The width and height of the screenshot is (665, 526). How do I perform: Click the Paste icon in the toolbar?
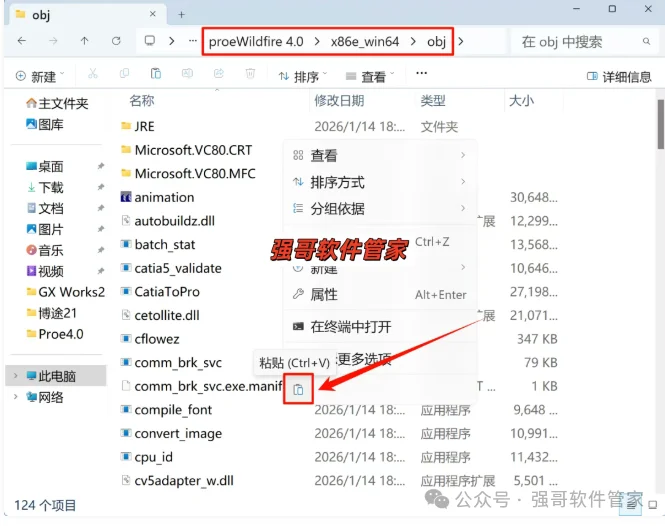point(156,74)
